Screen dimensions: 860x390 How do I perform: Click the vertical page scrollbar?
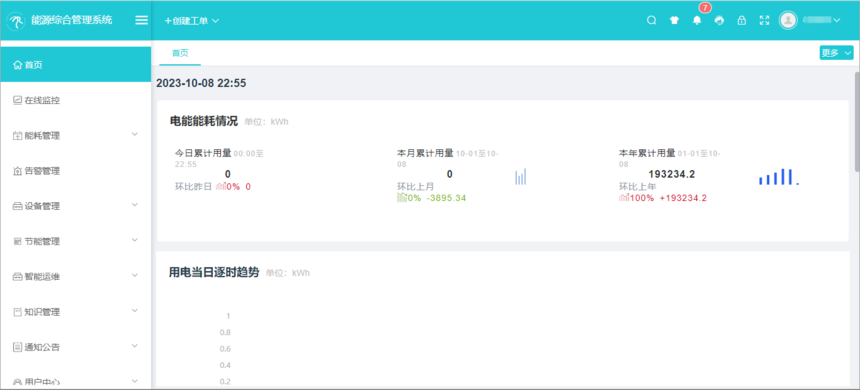(x=857, y=121)
